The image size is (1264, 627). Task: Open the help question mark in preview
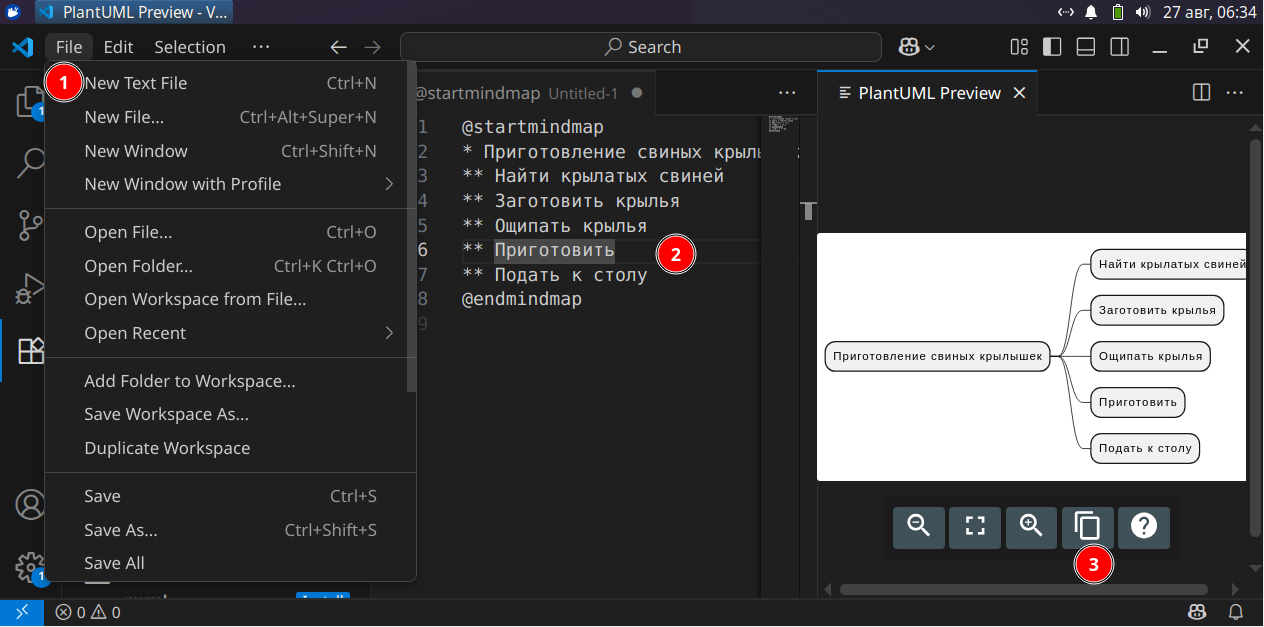pos(1143,525)
